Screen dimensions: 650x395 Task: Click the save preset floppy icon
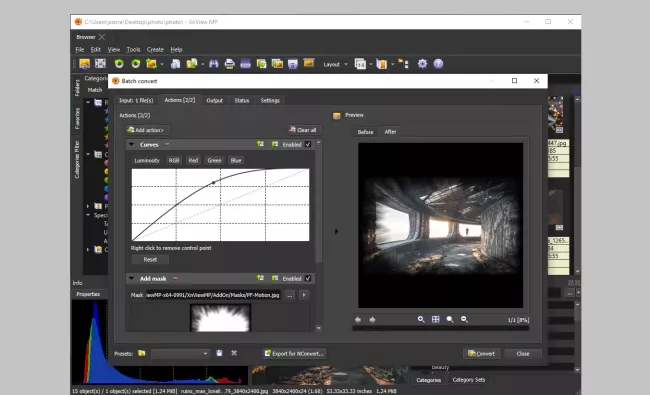pos(219,353)
